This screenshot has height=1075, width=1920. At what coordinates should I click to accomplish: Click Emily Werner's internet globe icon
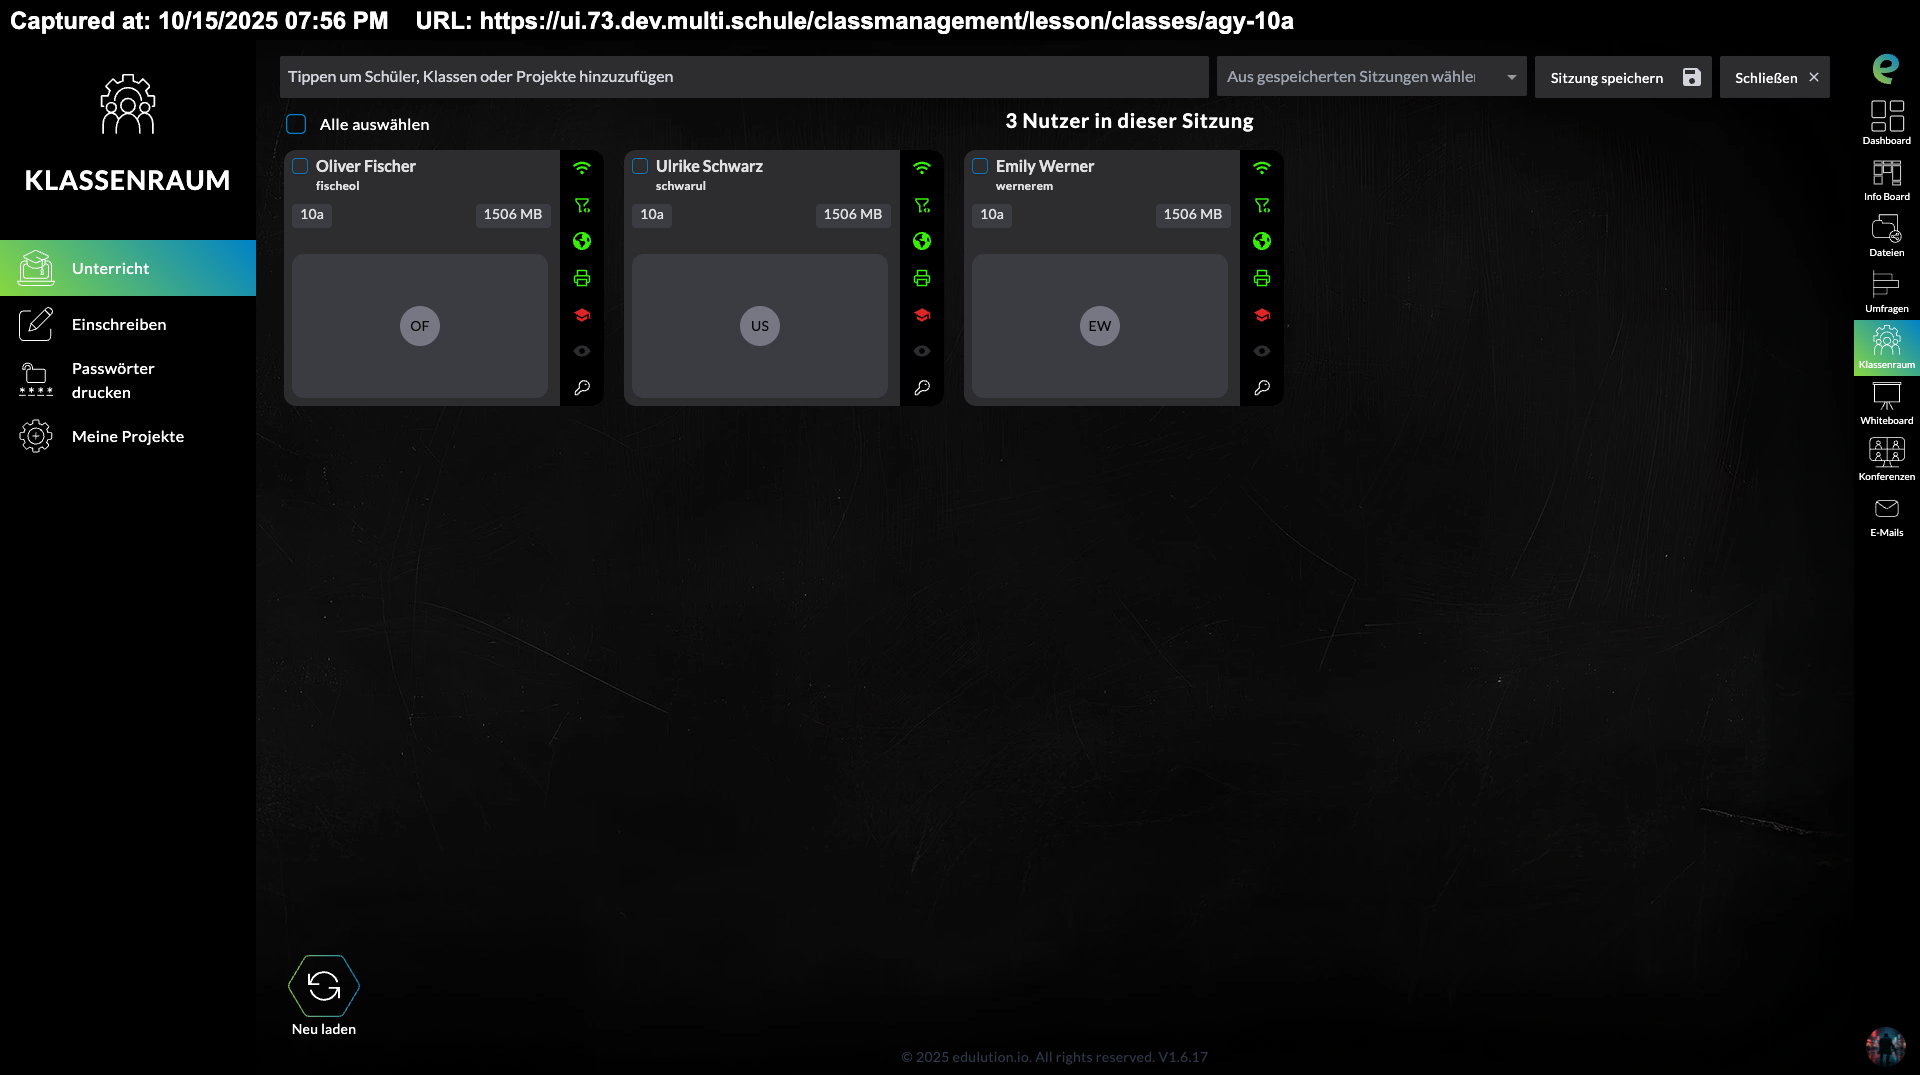(x=1262, y=241)
